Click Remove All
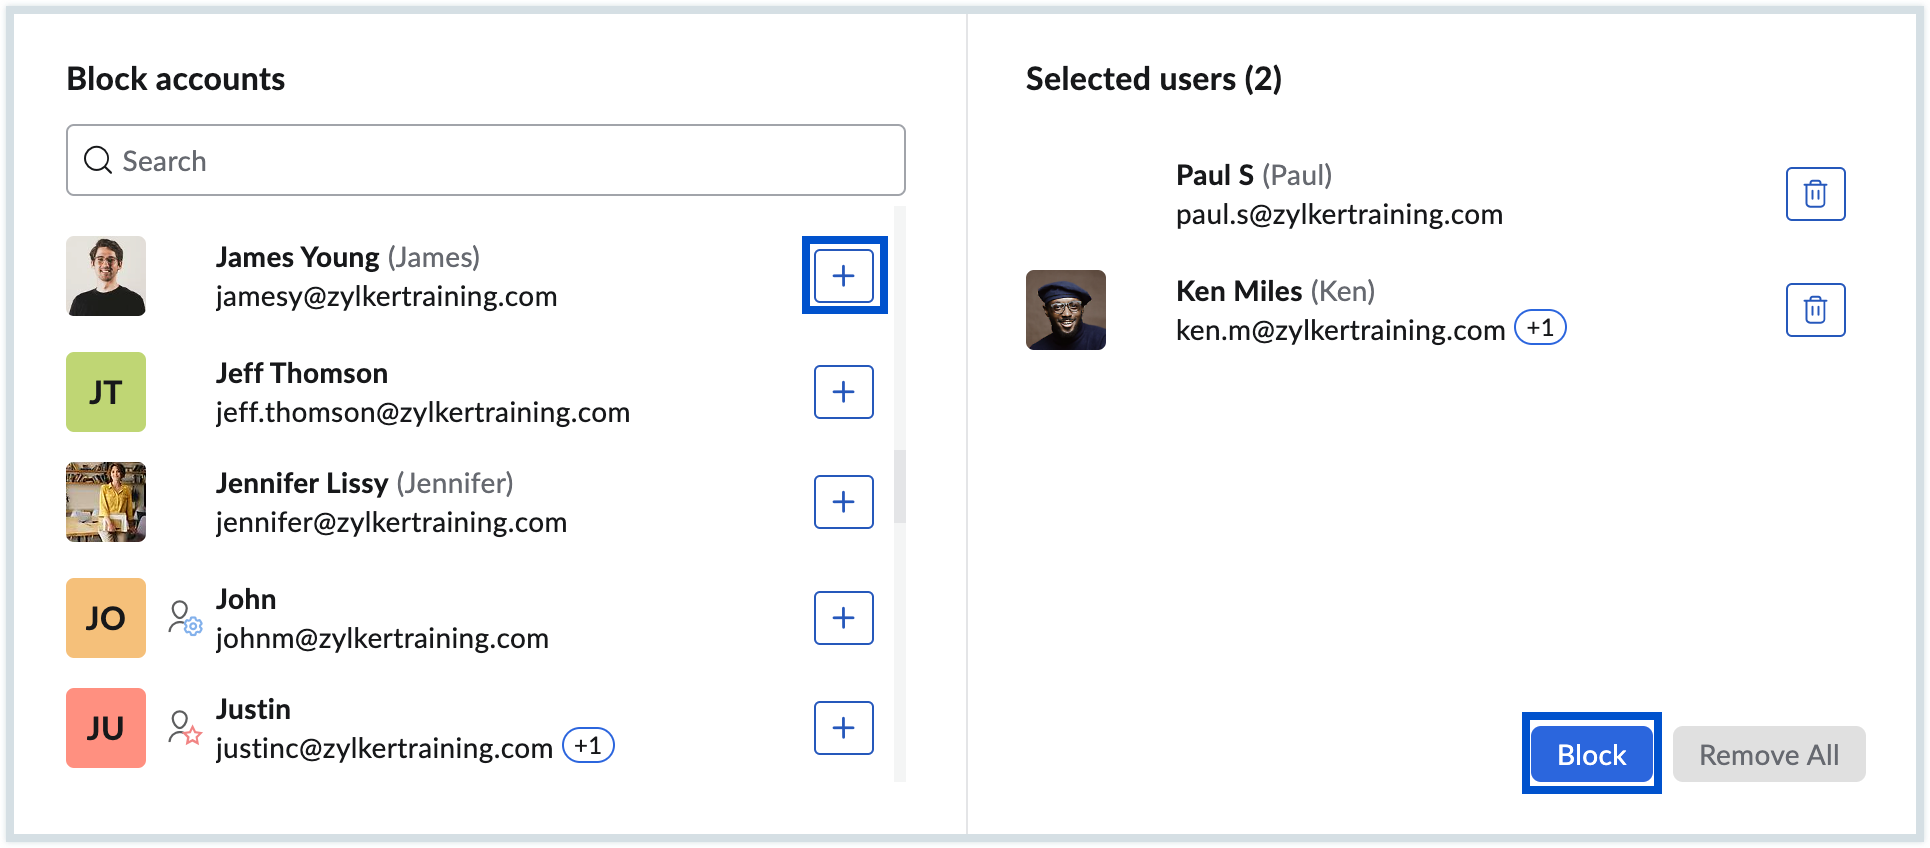 coord(1768,754)
